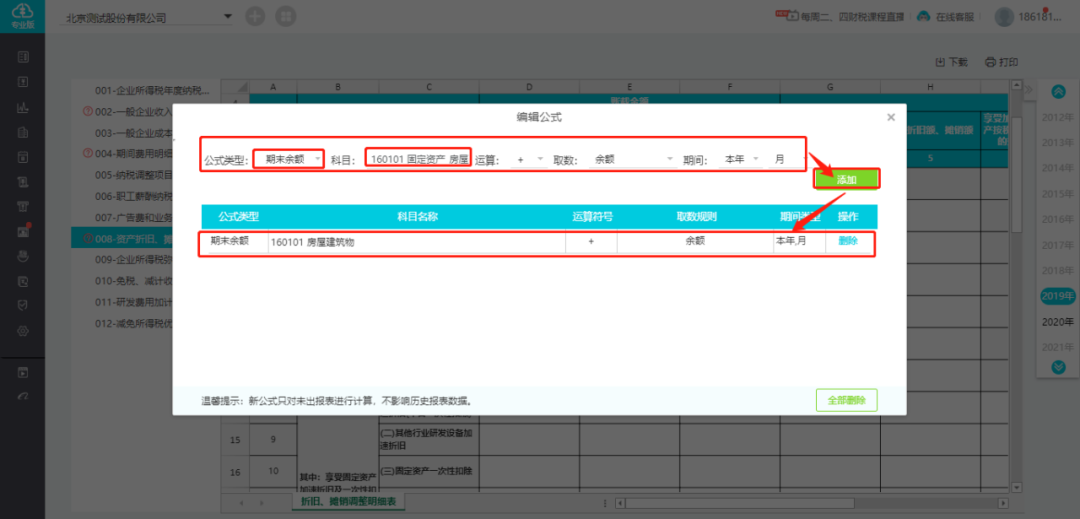
Task: Open the settings gear icon in sidebar
Action: pyautogui.click(x=23, y=330)
